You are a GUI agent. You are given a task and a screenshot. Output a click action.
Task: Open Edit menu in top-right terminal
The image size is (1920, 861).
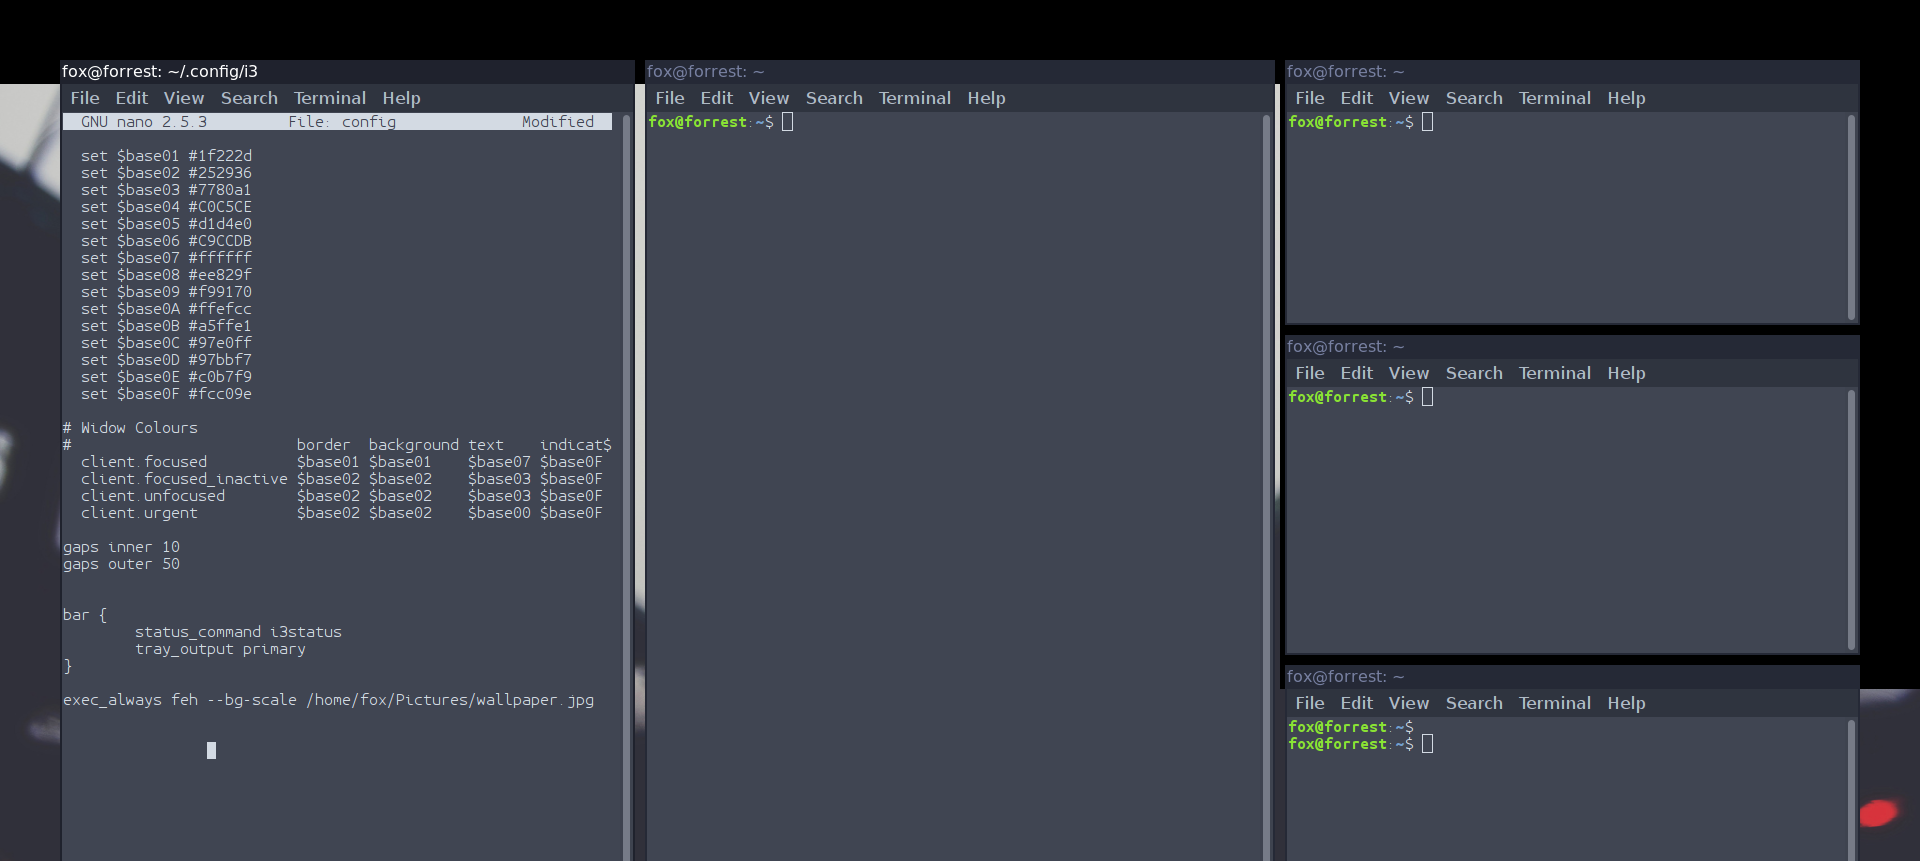1356,98
